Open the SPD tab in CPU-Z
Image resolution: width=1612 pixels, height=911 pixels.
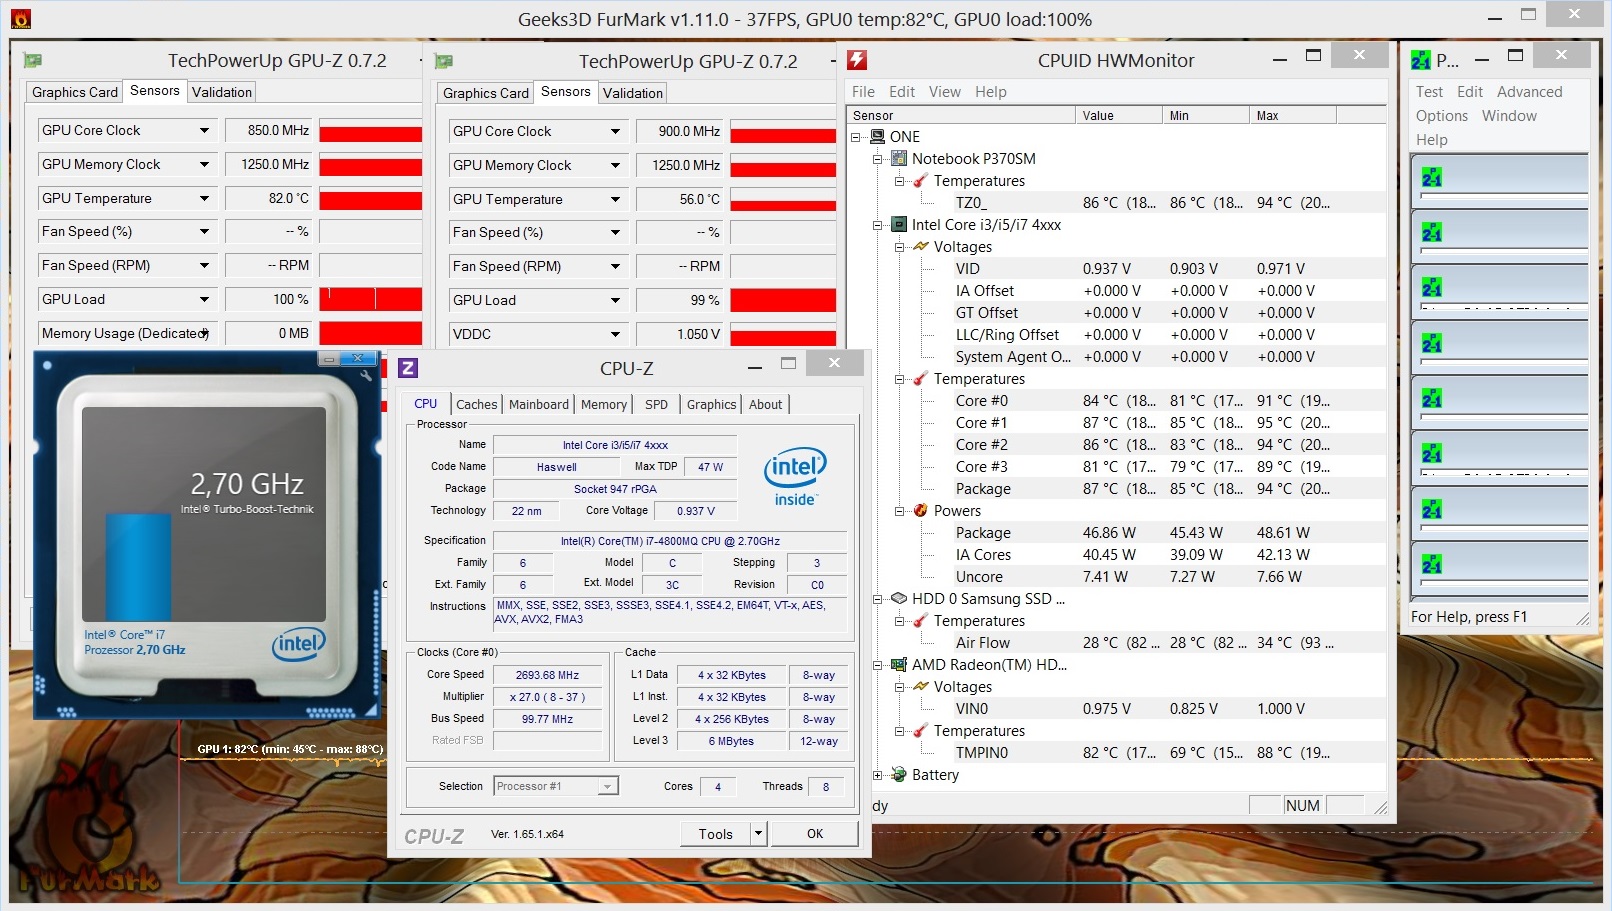point(656,404)
